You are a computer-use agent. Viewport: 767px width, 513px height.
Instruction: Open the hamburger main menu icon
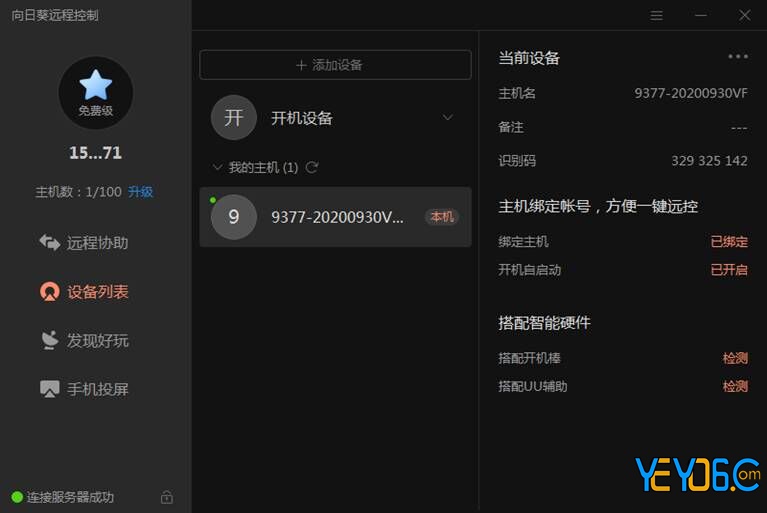[x=656, y=16]
